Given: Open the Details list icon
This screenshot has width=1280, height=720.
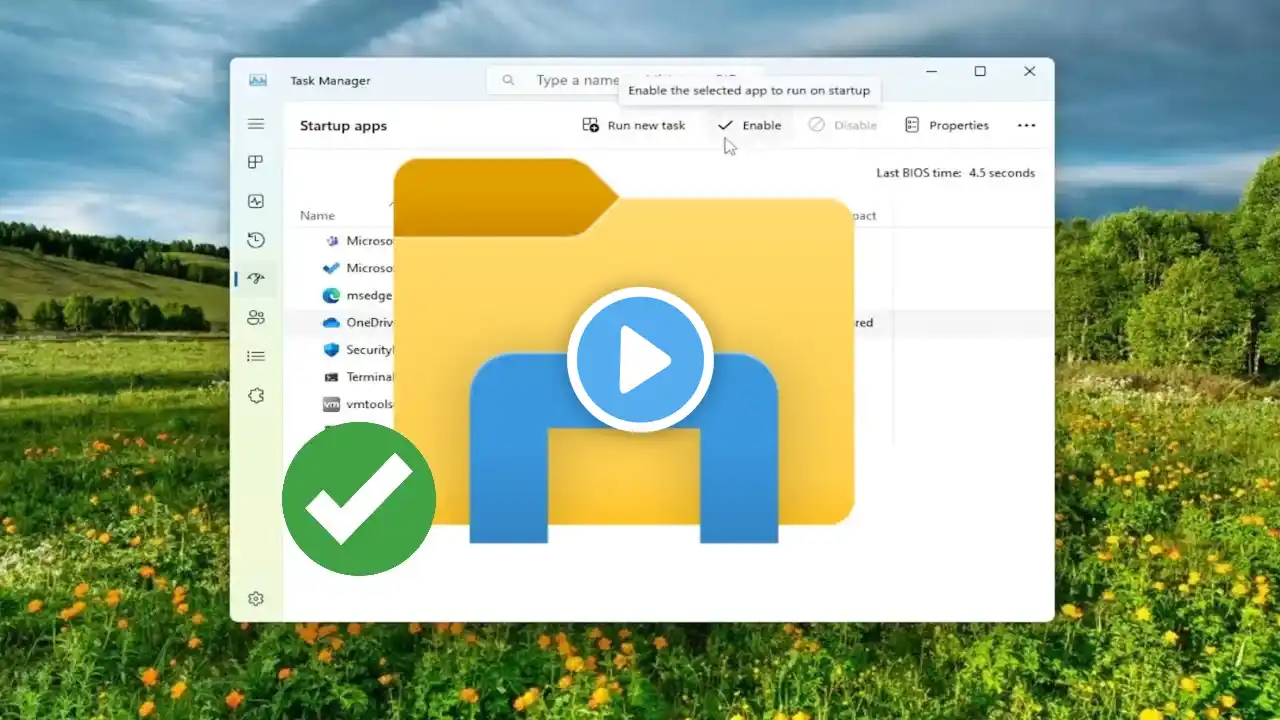Looking at the screenshot, I should coord(256,356).
